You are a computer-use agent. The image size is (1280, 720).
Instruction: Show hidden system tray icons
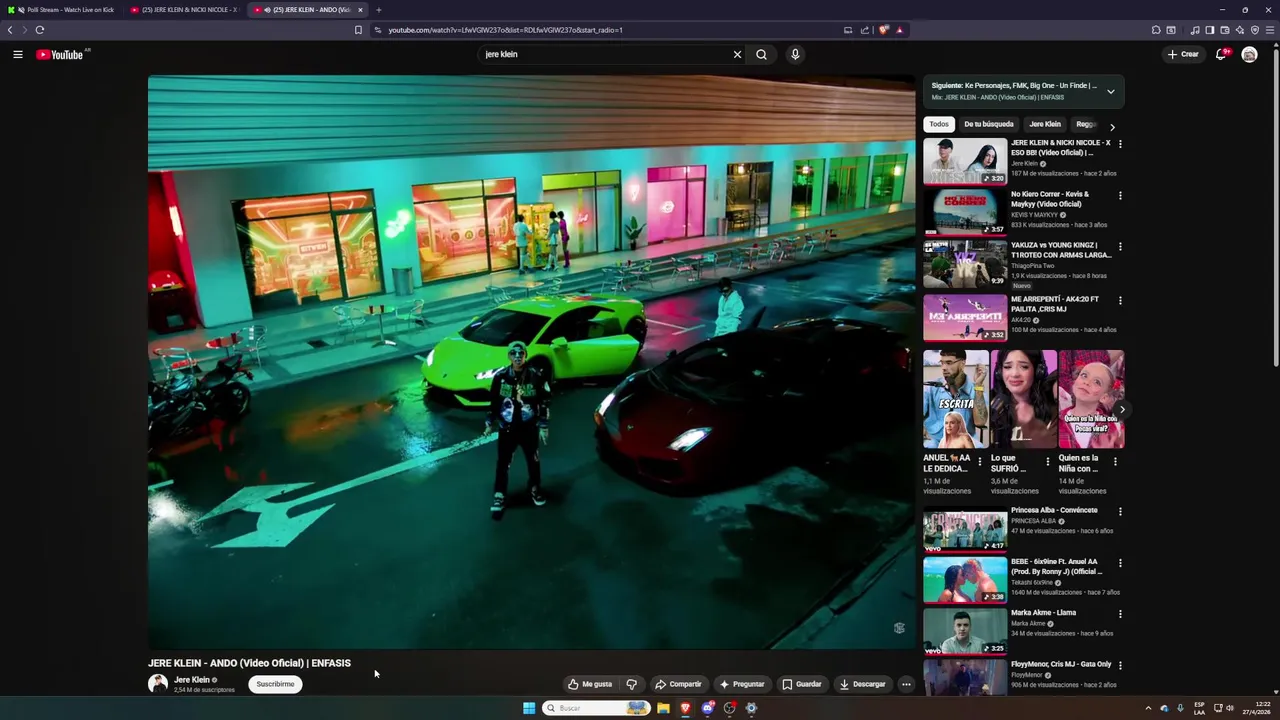(1148, 708)
